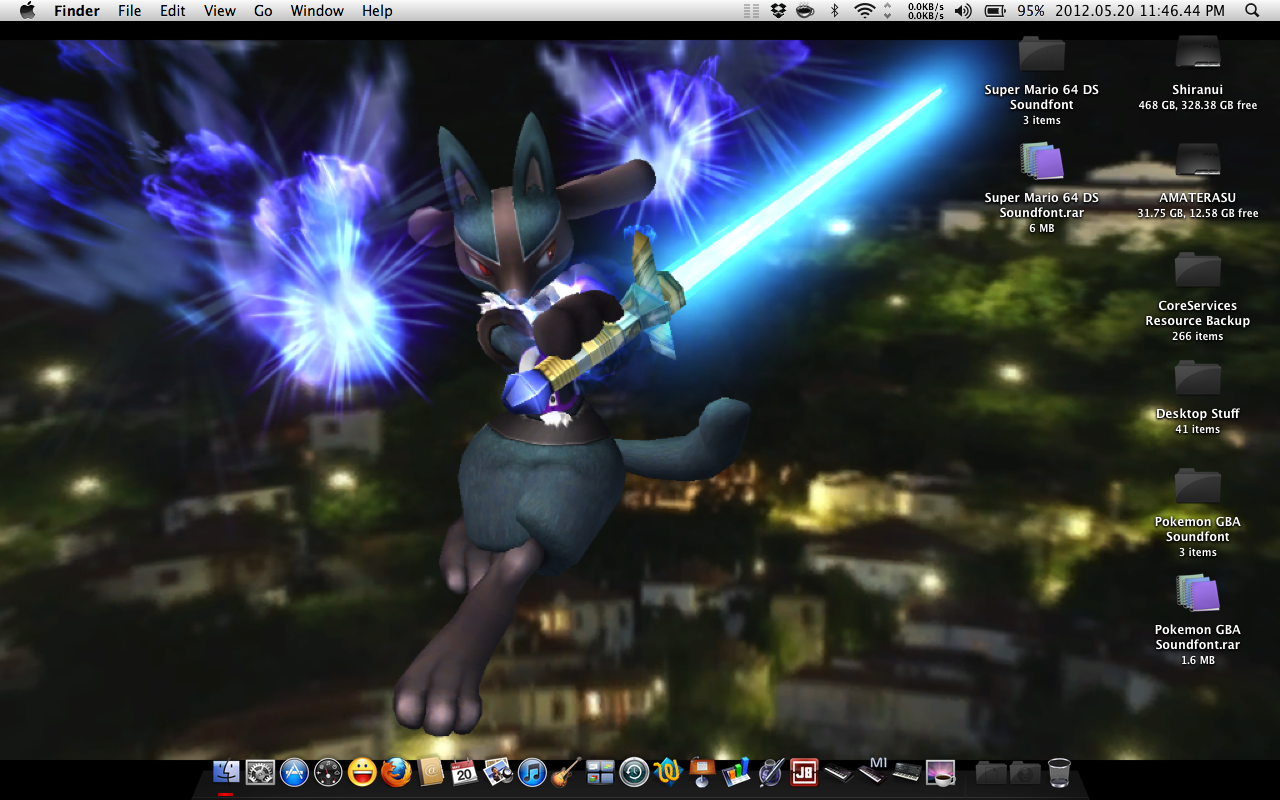Click the 0.0KB/s network speed readout
The height and width of the screenshot is (800, 1280).
point(925,11)
